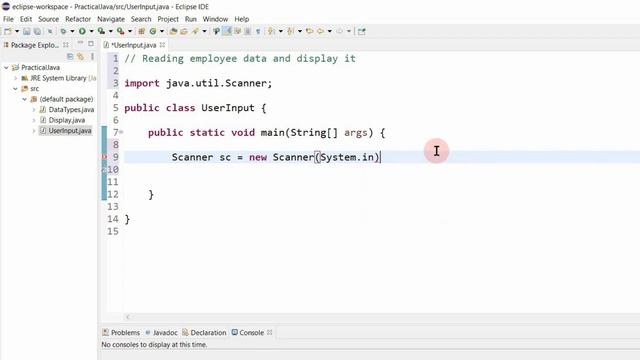
Task: Switch to the Declaration tab
Action: click(x=204, y=333)
